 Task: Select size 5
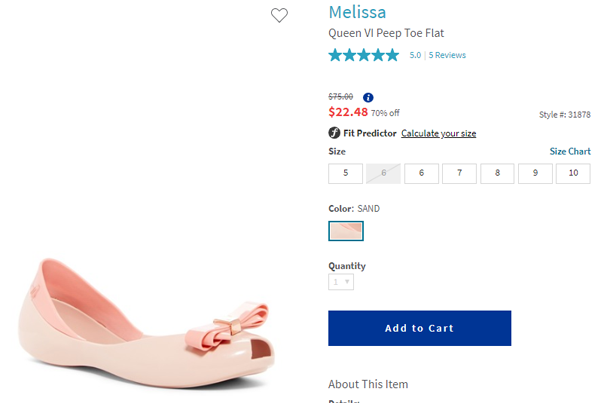click(345, 173)
